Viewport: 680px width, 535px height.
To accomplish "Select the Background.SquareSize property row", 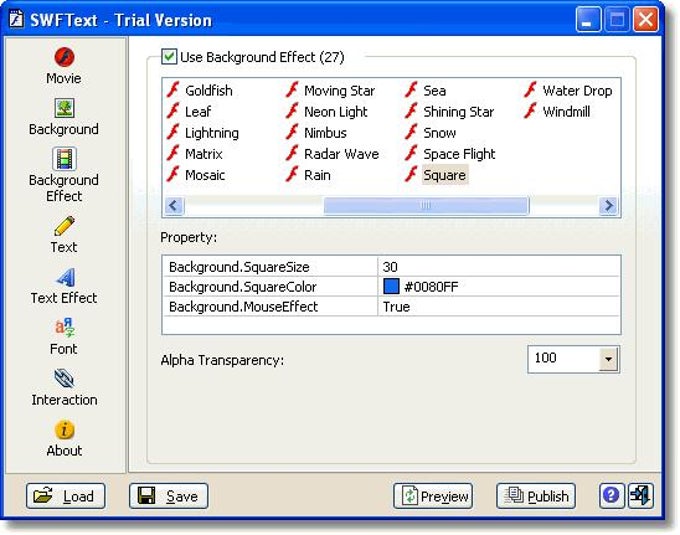I will click(391, 267).
